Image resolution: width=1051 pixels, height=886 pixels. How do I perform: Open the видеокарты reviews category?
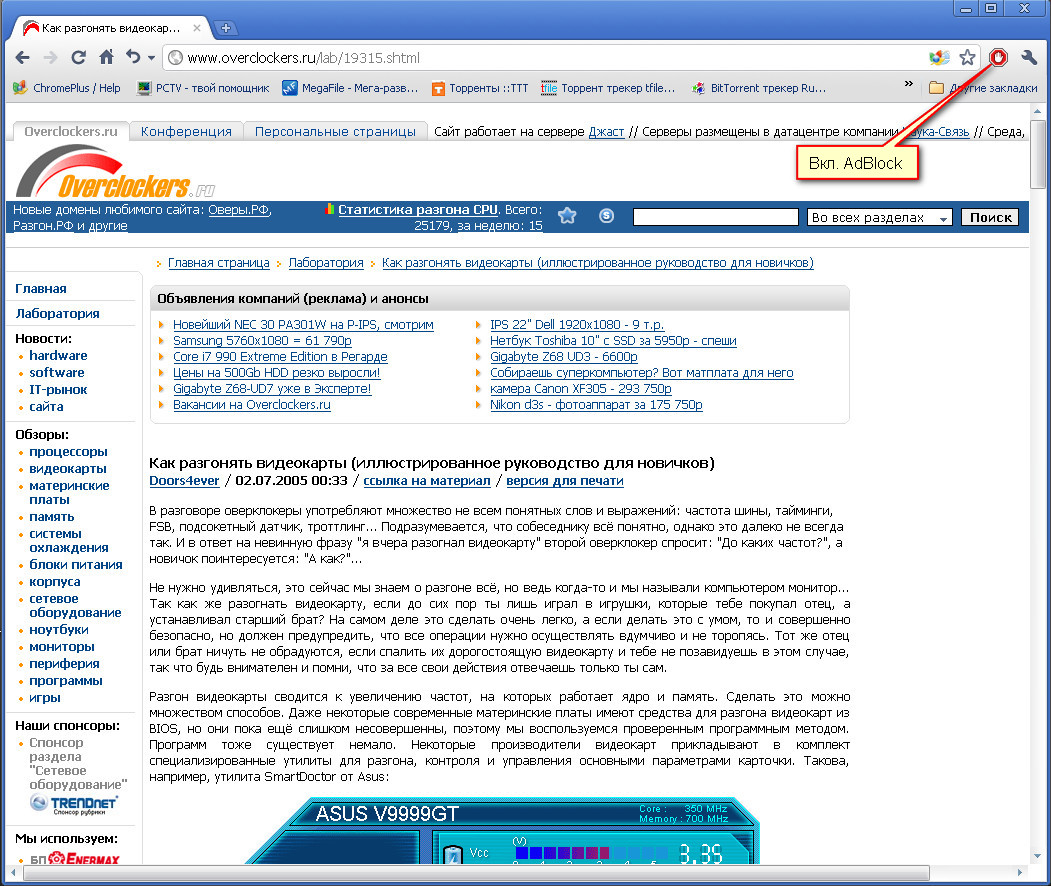[x=68, y=469]
